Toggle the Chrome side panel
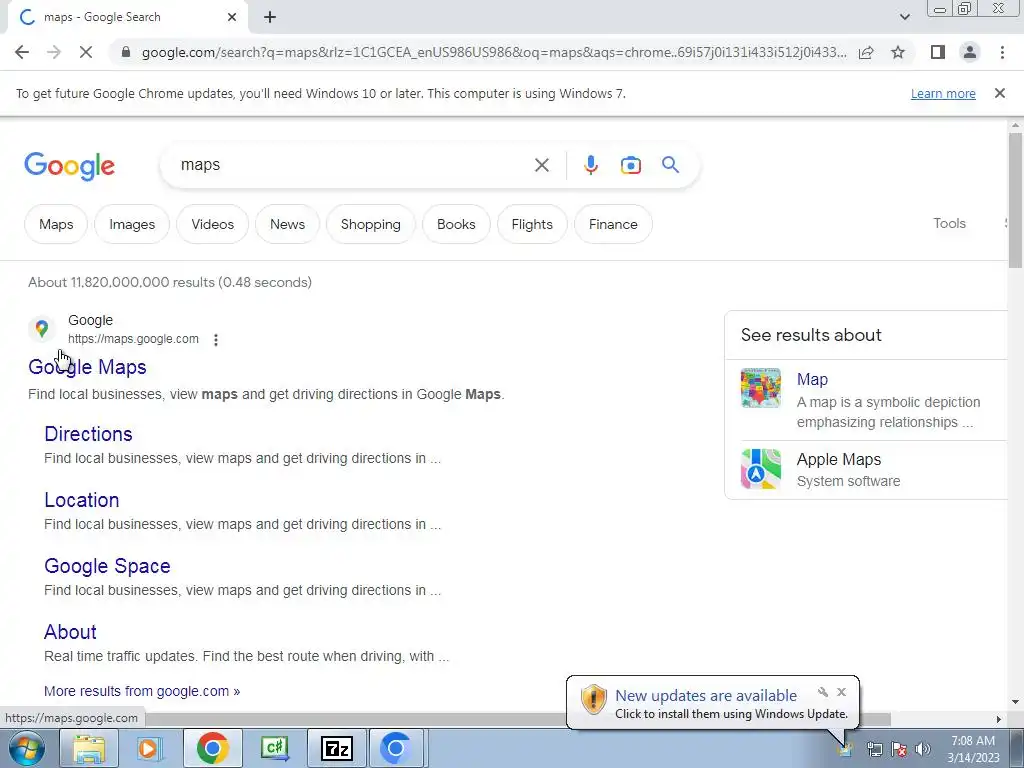The width and height of the screenshot is (1024, 768). [937, 52]
